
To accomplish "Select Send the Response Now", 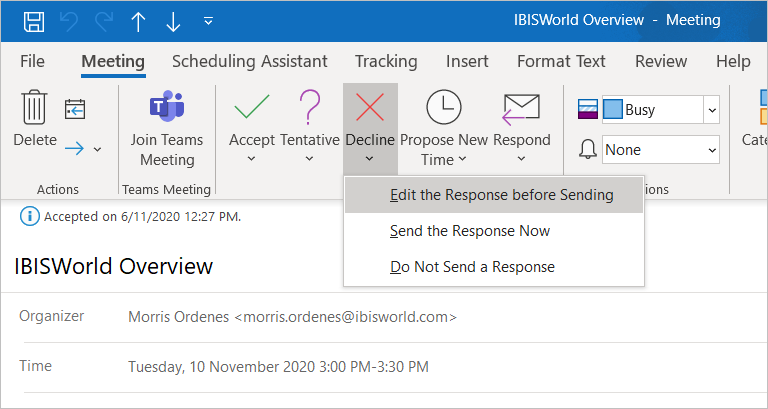I will [x=470, y=231].
